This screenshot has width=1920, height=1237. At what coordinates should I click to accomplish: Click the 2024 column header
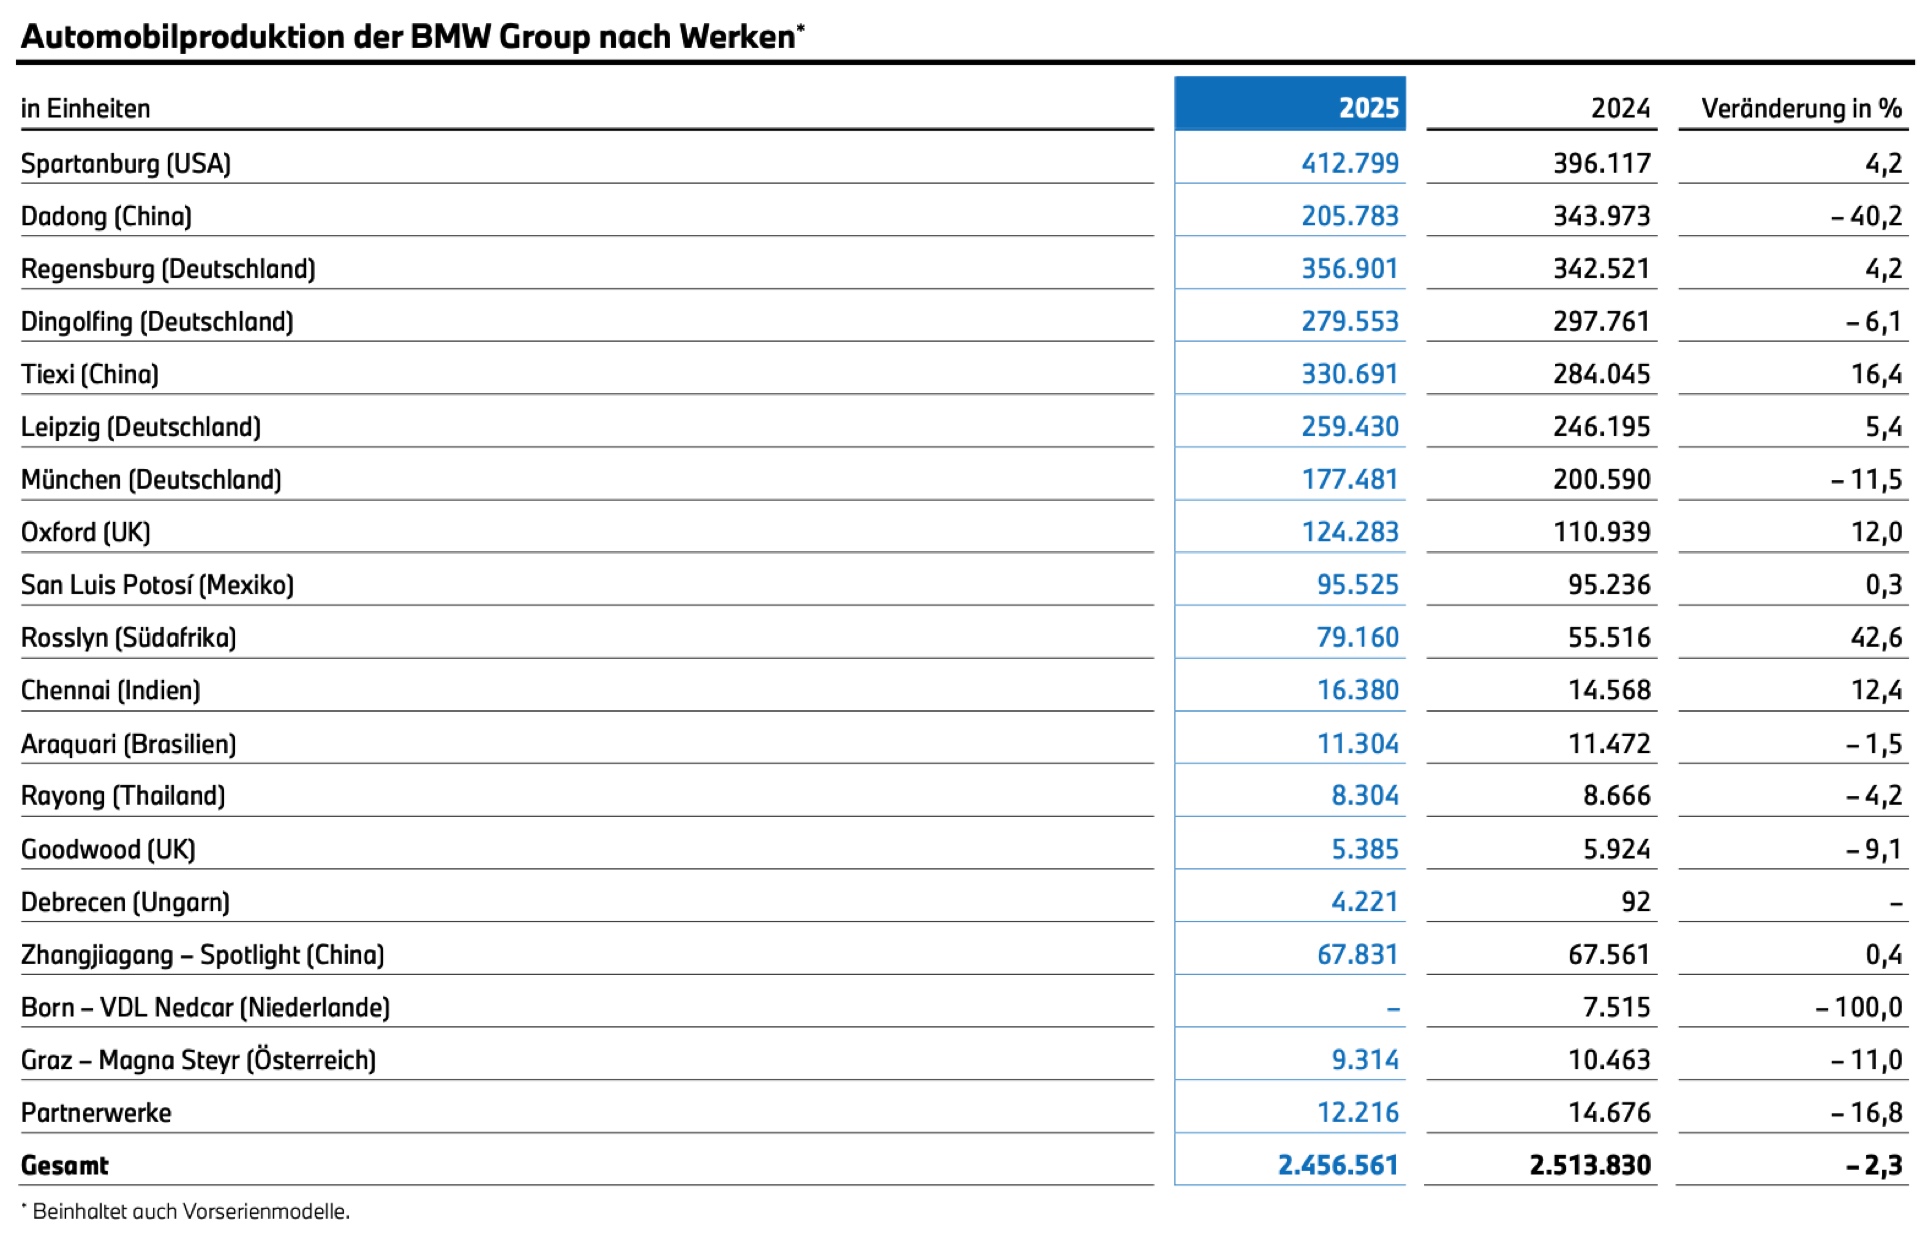click(x=1620, y=108)
